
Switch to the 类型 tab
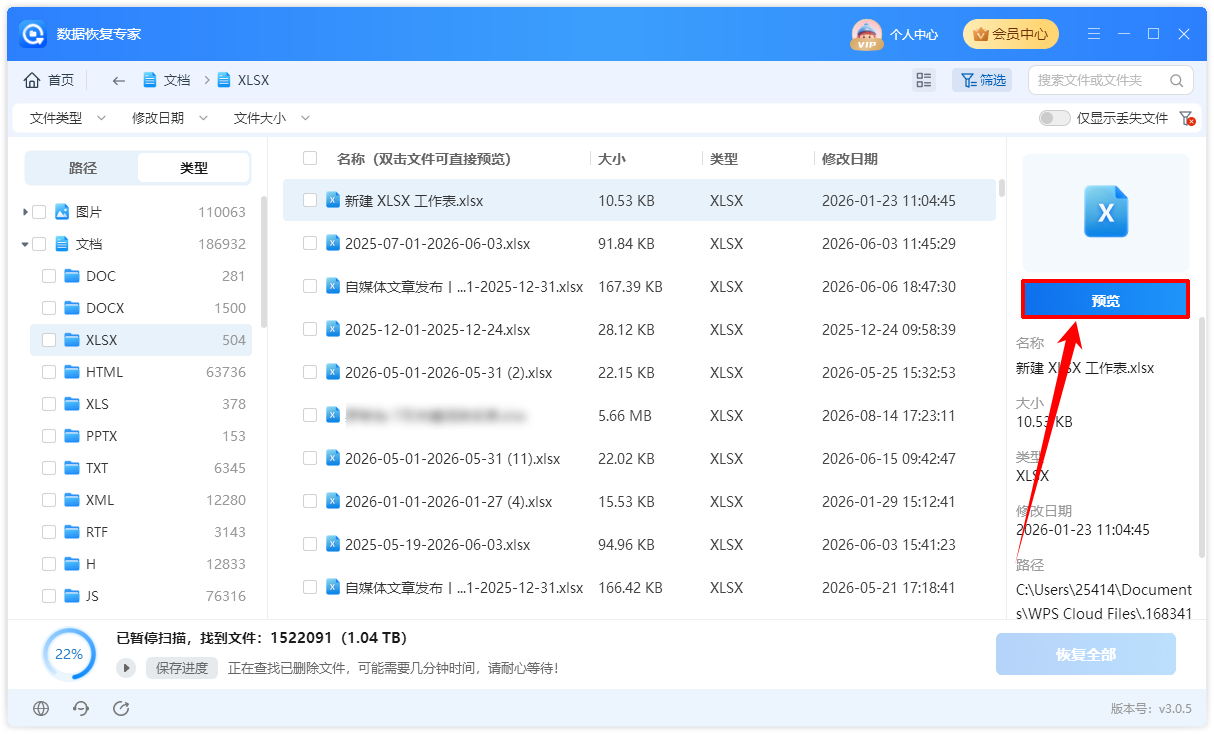tap(194, 168)
